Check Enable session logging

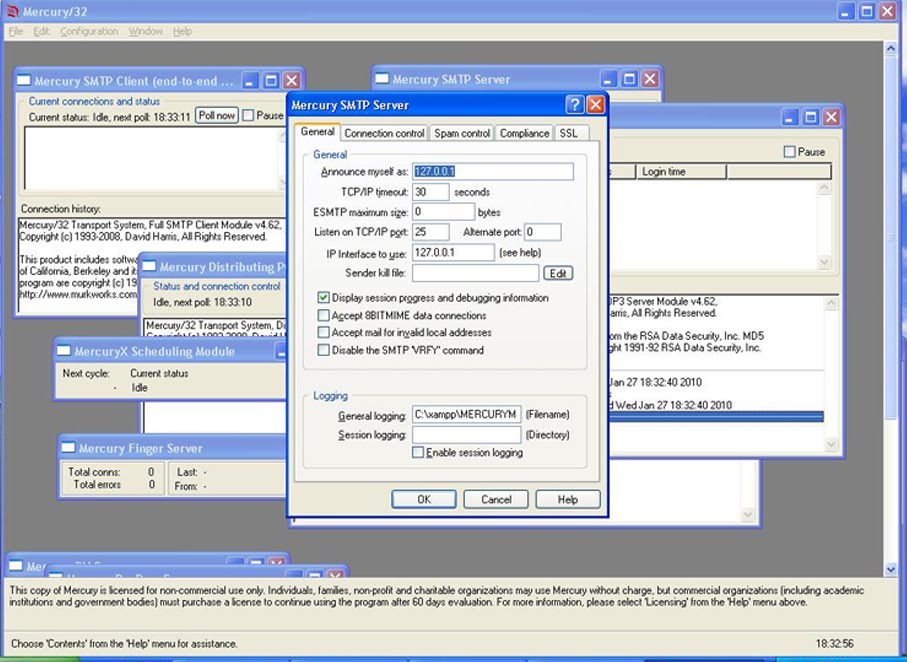[418, 452]
